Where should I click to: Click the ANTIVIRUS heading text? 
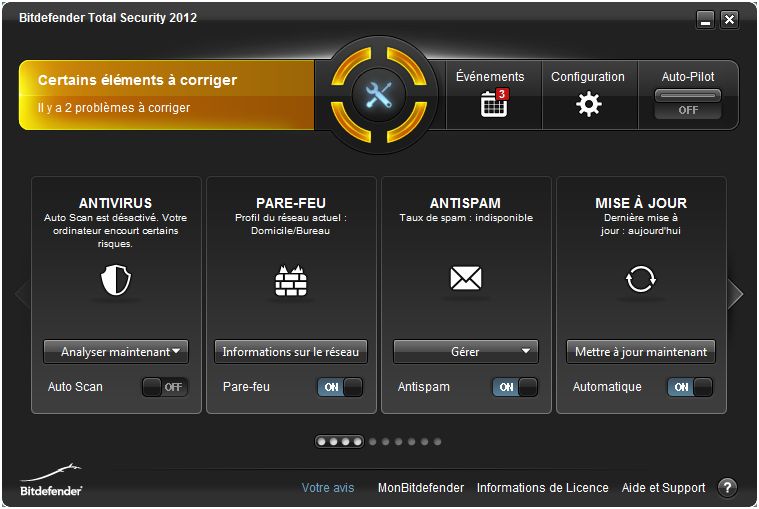(x=116, y=203)
